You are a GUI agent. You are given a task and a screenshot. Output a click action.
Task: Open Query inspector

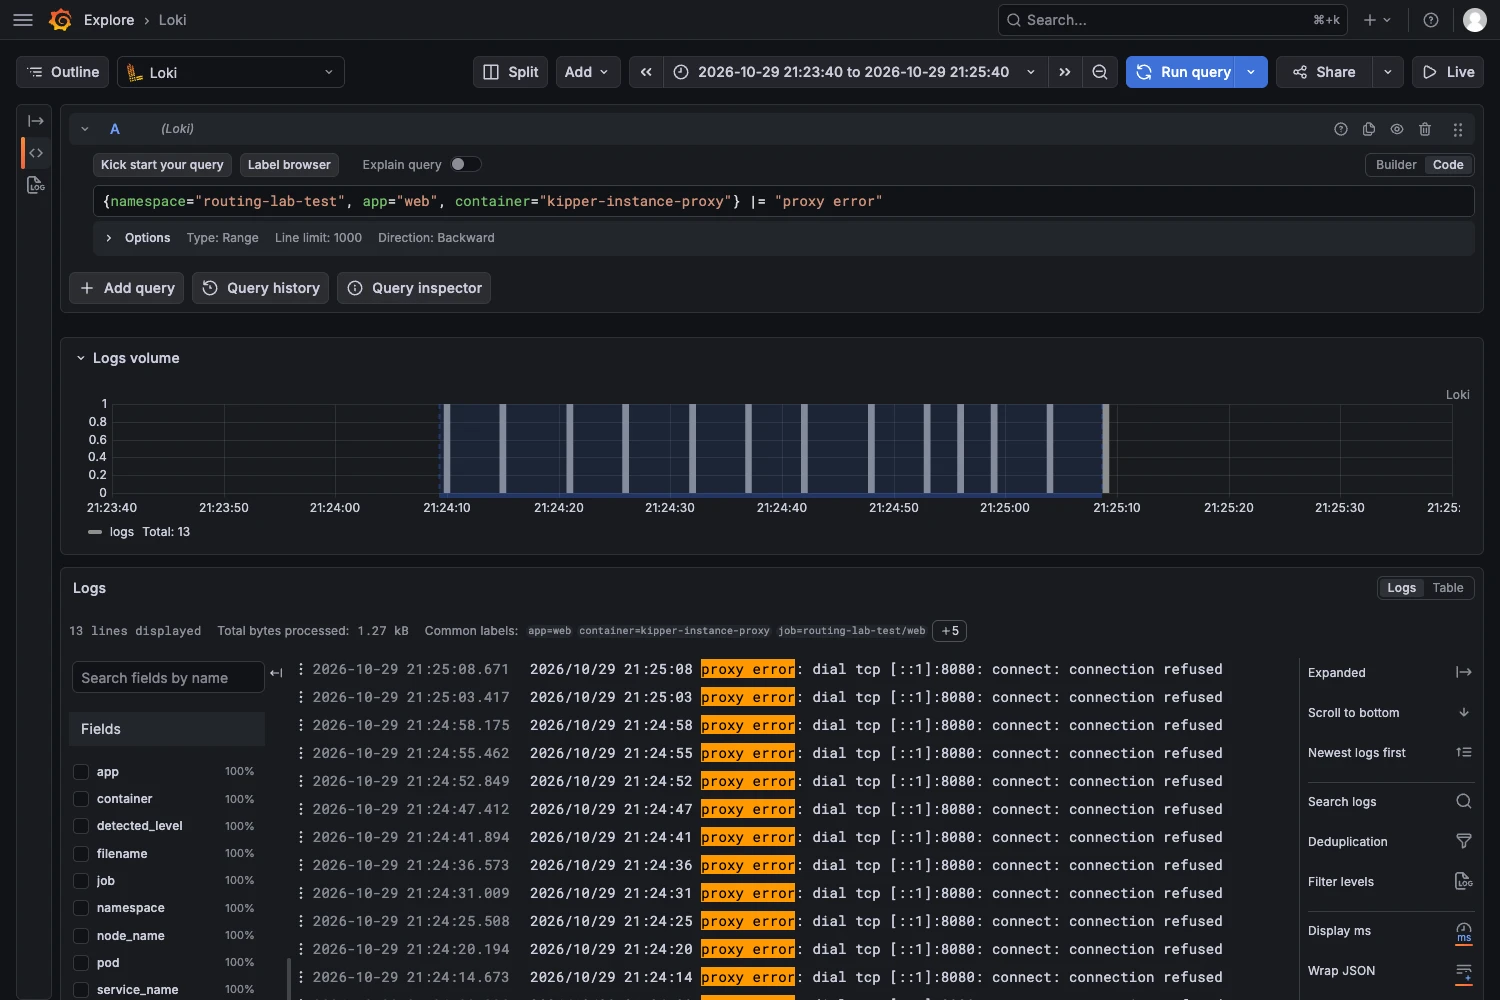pyautogui.click(x=414, y=288)
